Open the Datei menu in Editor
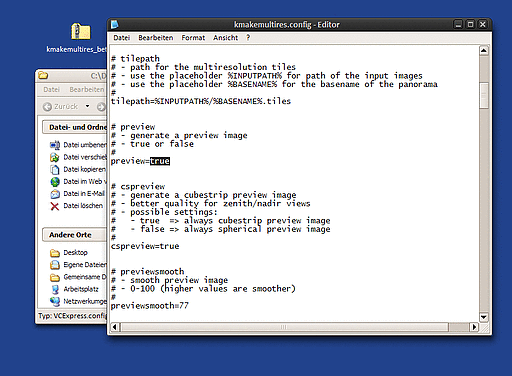This screenshot has width=512, height=376. pos(122,38)
